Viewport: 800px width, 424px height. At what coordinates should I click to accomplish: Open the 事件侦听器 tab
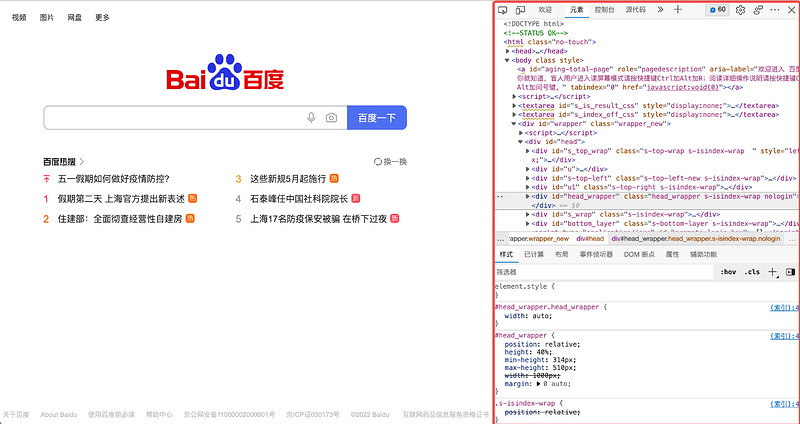coord(596,254)
